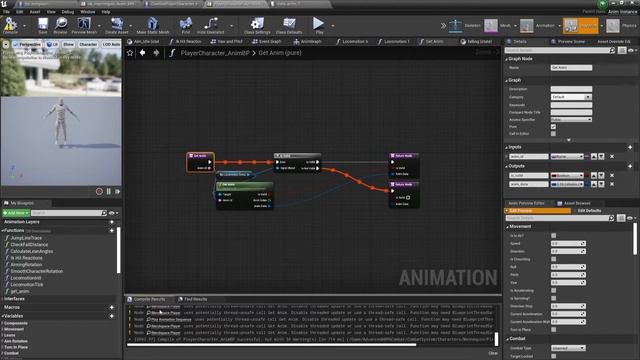640x360 pixels.
Task: Toggle the first checkbox under Movement
Action: tap(553, 236)
